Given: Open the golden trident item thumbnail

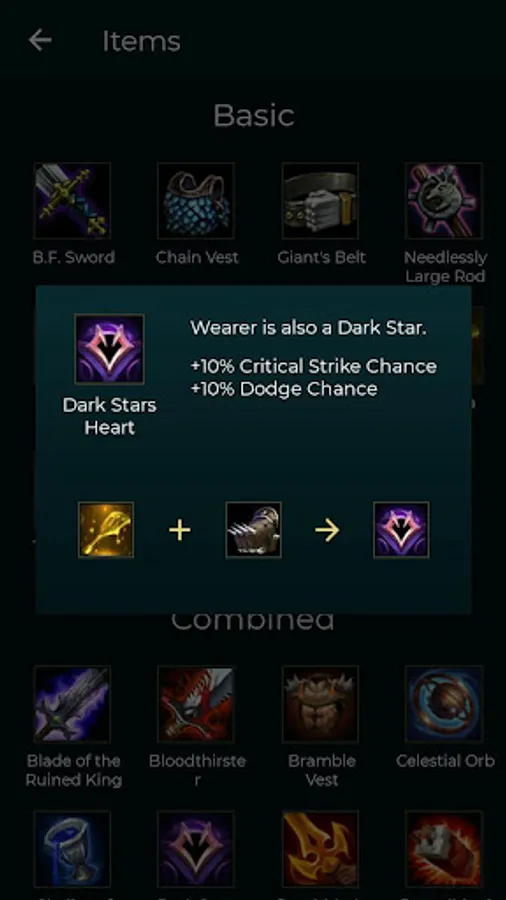Looking at the screenshot, I should (x=321, y=849).
